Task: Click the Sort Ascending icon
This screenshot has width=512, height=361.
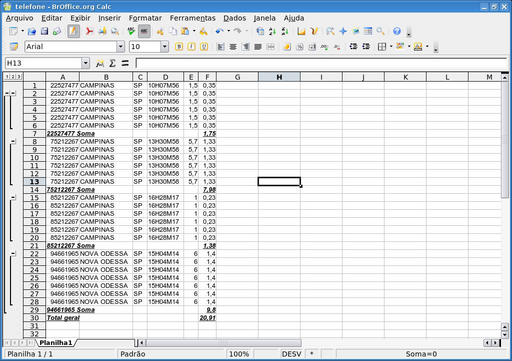Action: tap(272, 31)
